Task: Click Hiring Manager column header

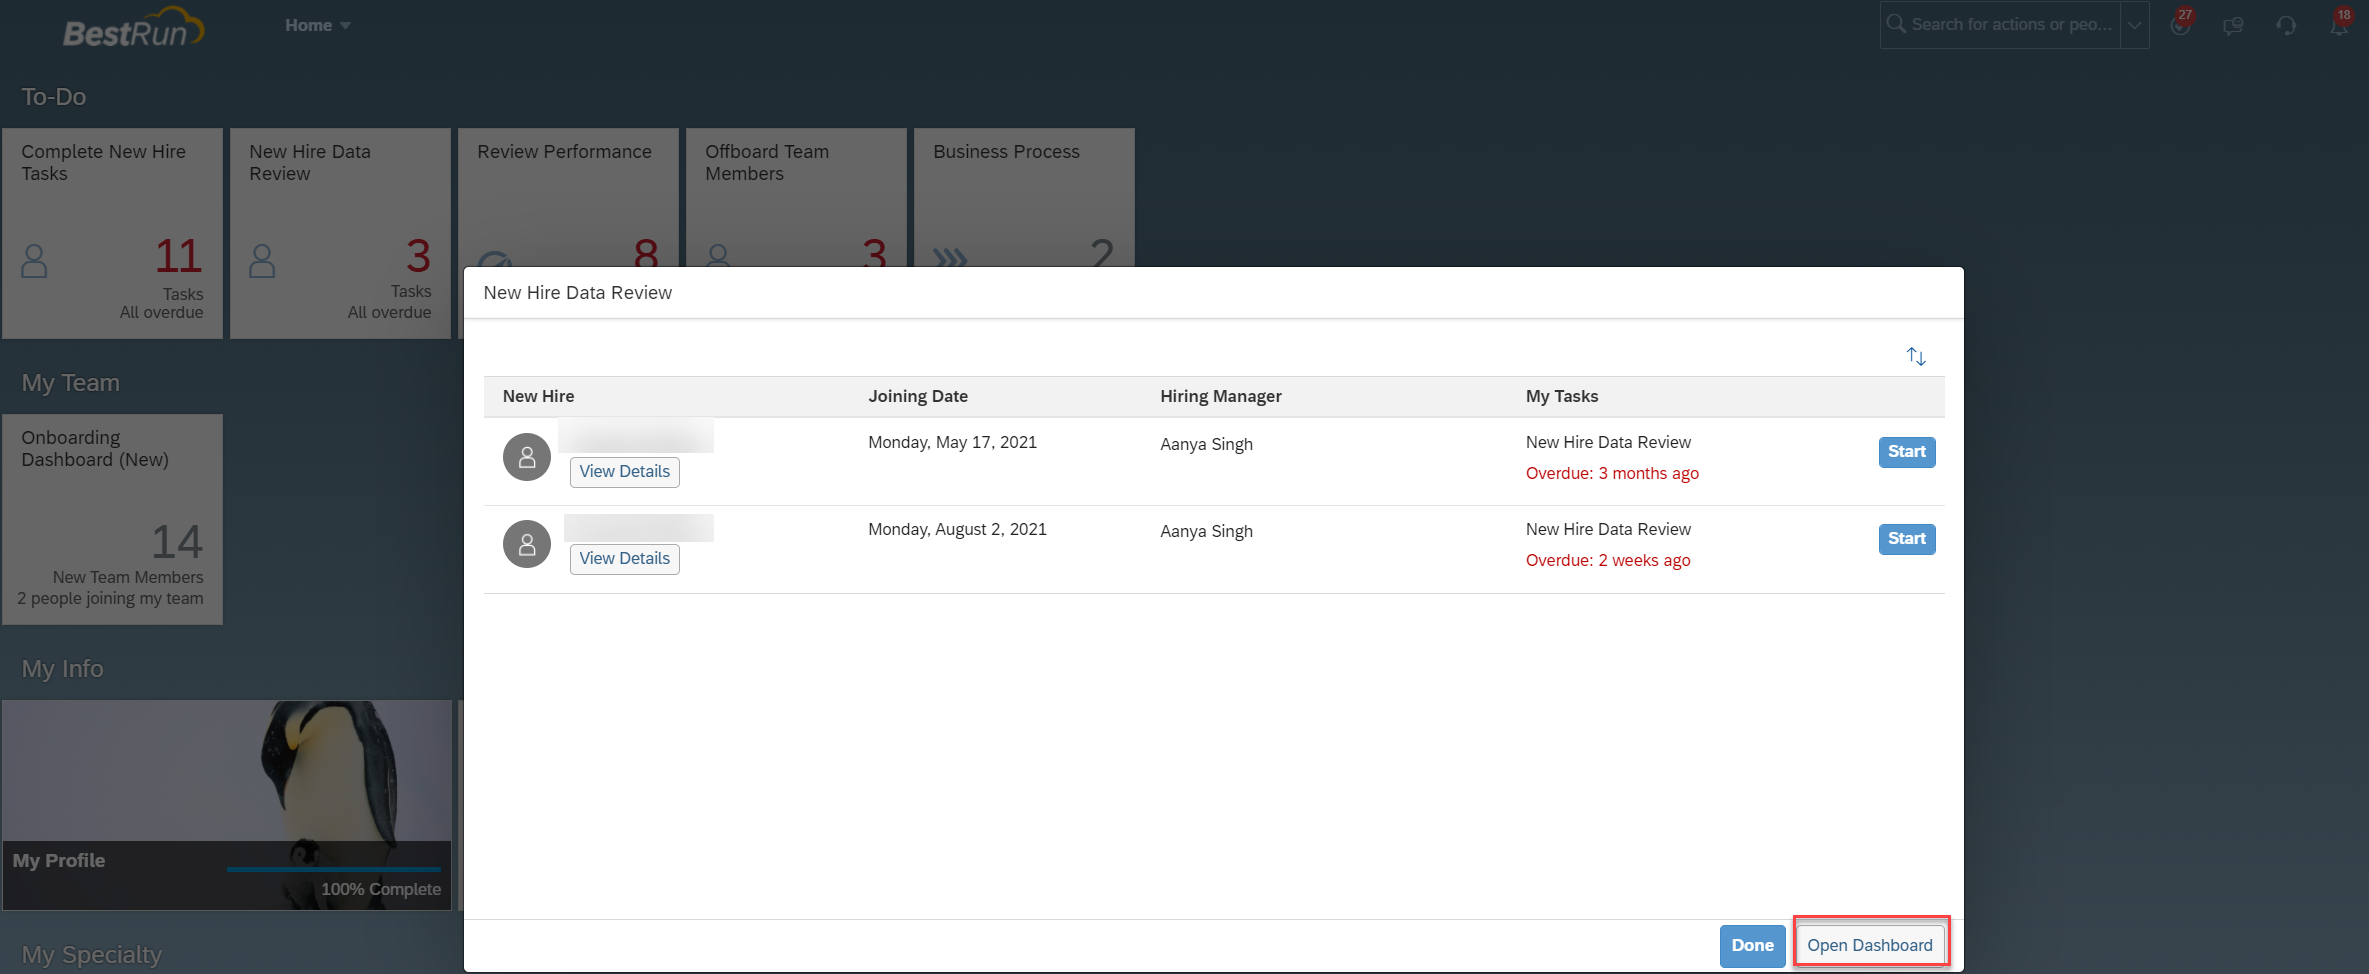Action: (1221, 396)
